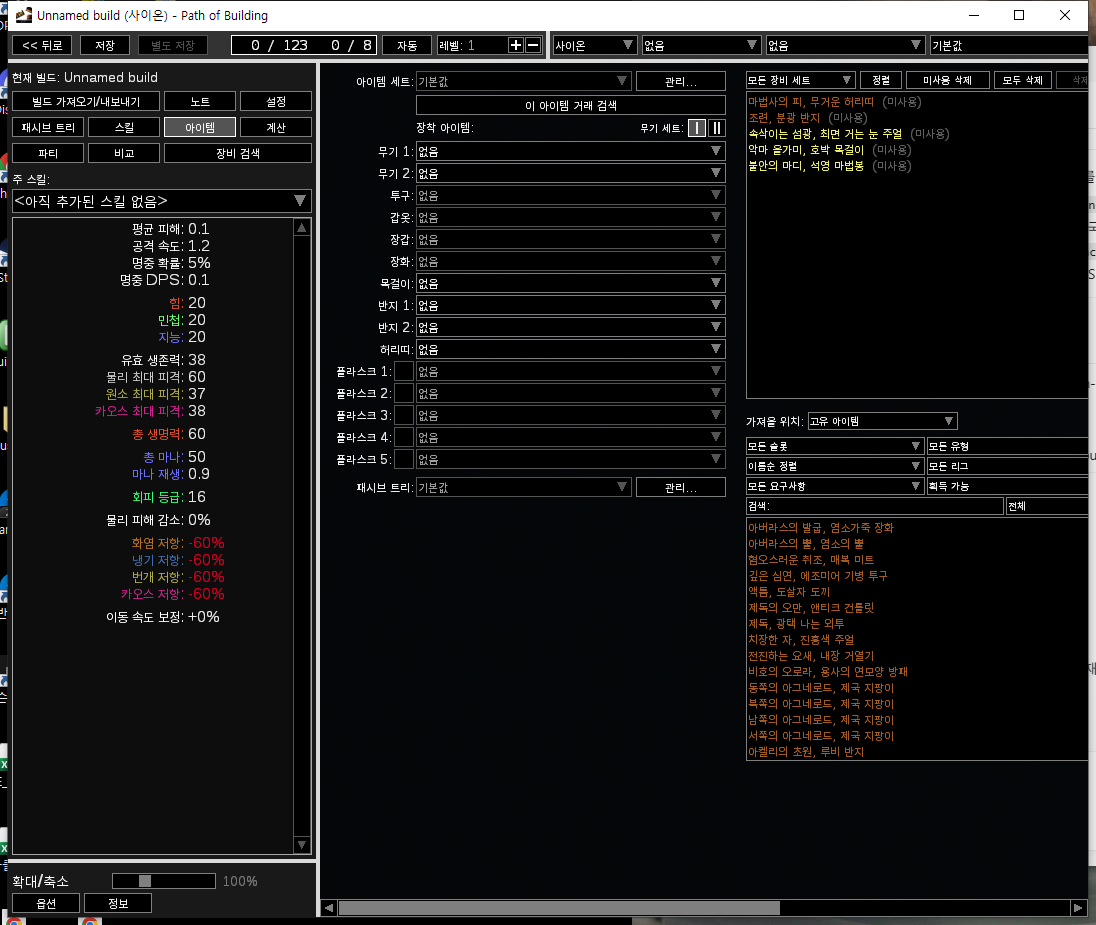This screenshot has width=1096, height=925.
Task: Enable the 플라스크 1 checkbox
Action: tap(404, 371)
